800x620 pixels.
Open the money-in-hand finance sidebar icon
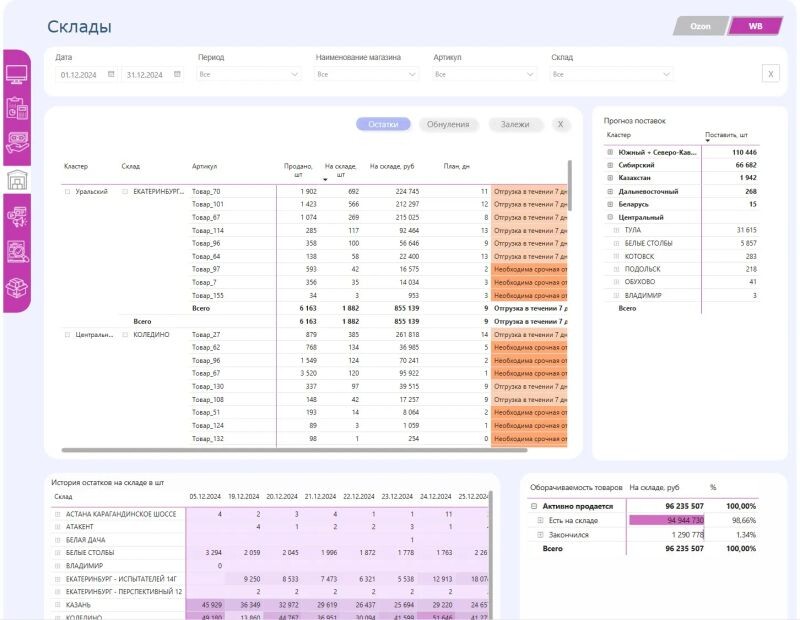[x=17, y=143]
